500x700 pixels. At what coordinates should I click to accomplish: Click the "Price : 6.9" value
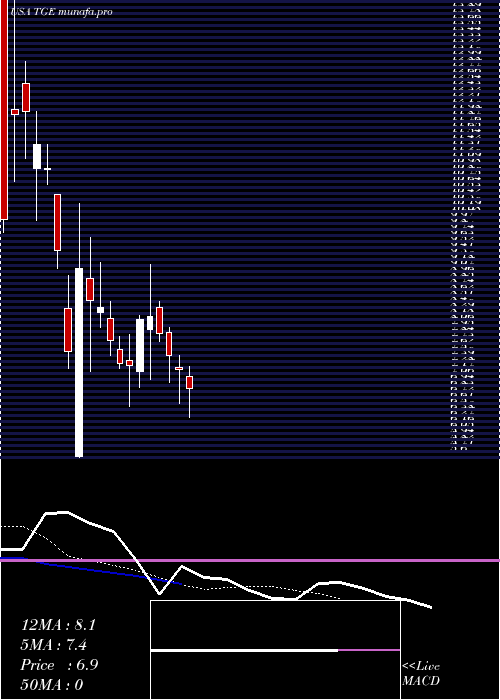[x=59, y=665]
